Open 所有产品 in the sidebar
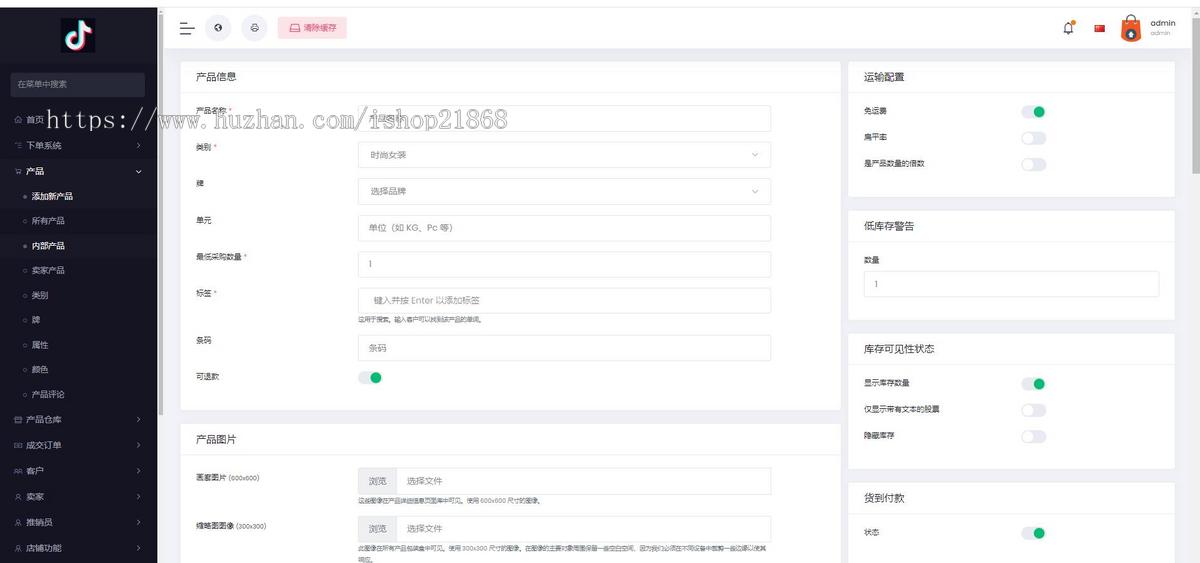Screen dimensions: 1200x563 (48, 221)
